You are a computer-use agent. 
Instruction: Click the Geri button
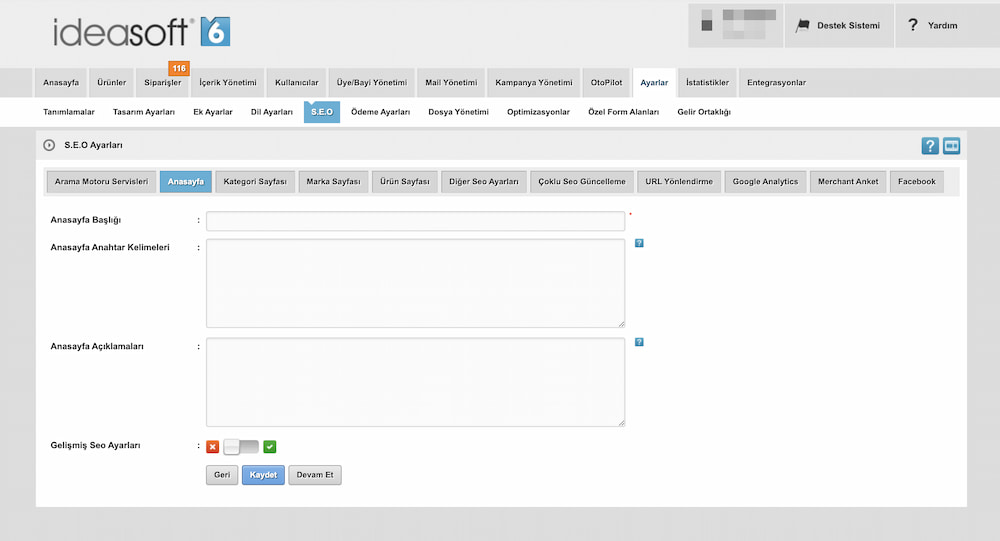point(221,475)
